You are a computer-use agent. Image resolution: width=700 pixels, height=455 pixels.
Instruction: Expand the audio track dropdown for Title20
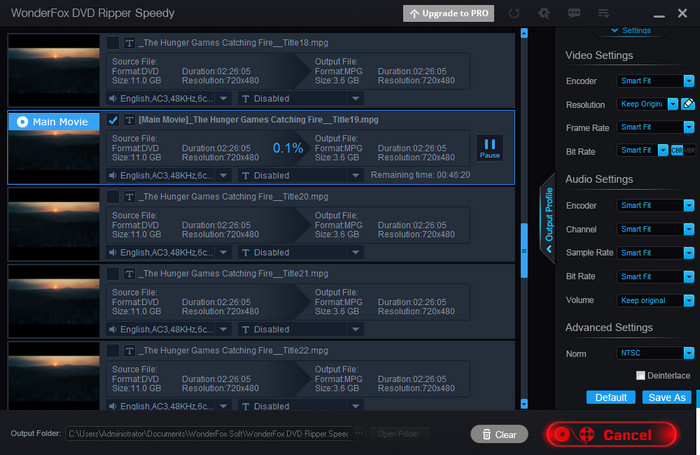pos(224,252)
